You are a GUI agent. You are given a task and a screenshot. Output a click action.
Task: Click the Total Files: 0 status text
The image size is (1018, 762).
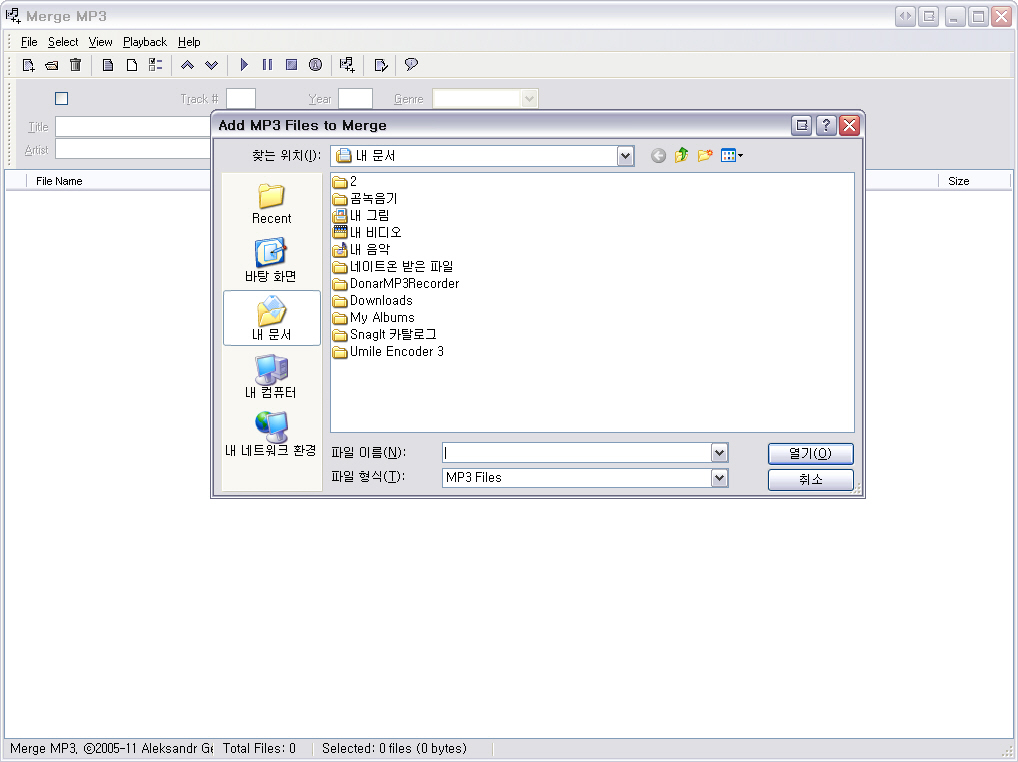coord(259,748)
